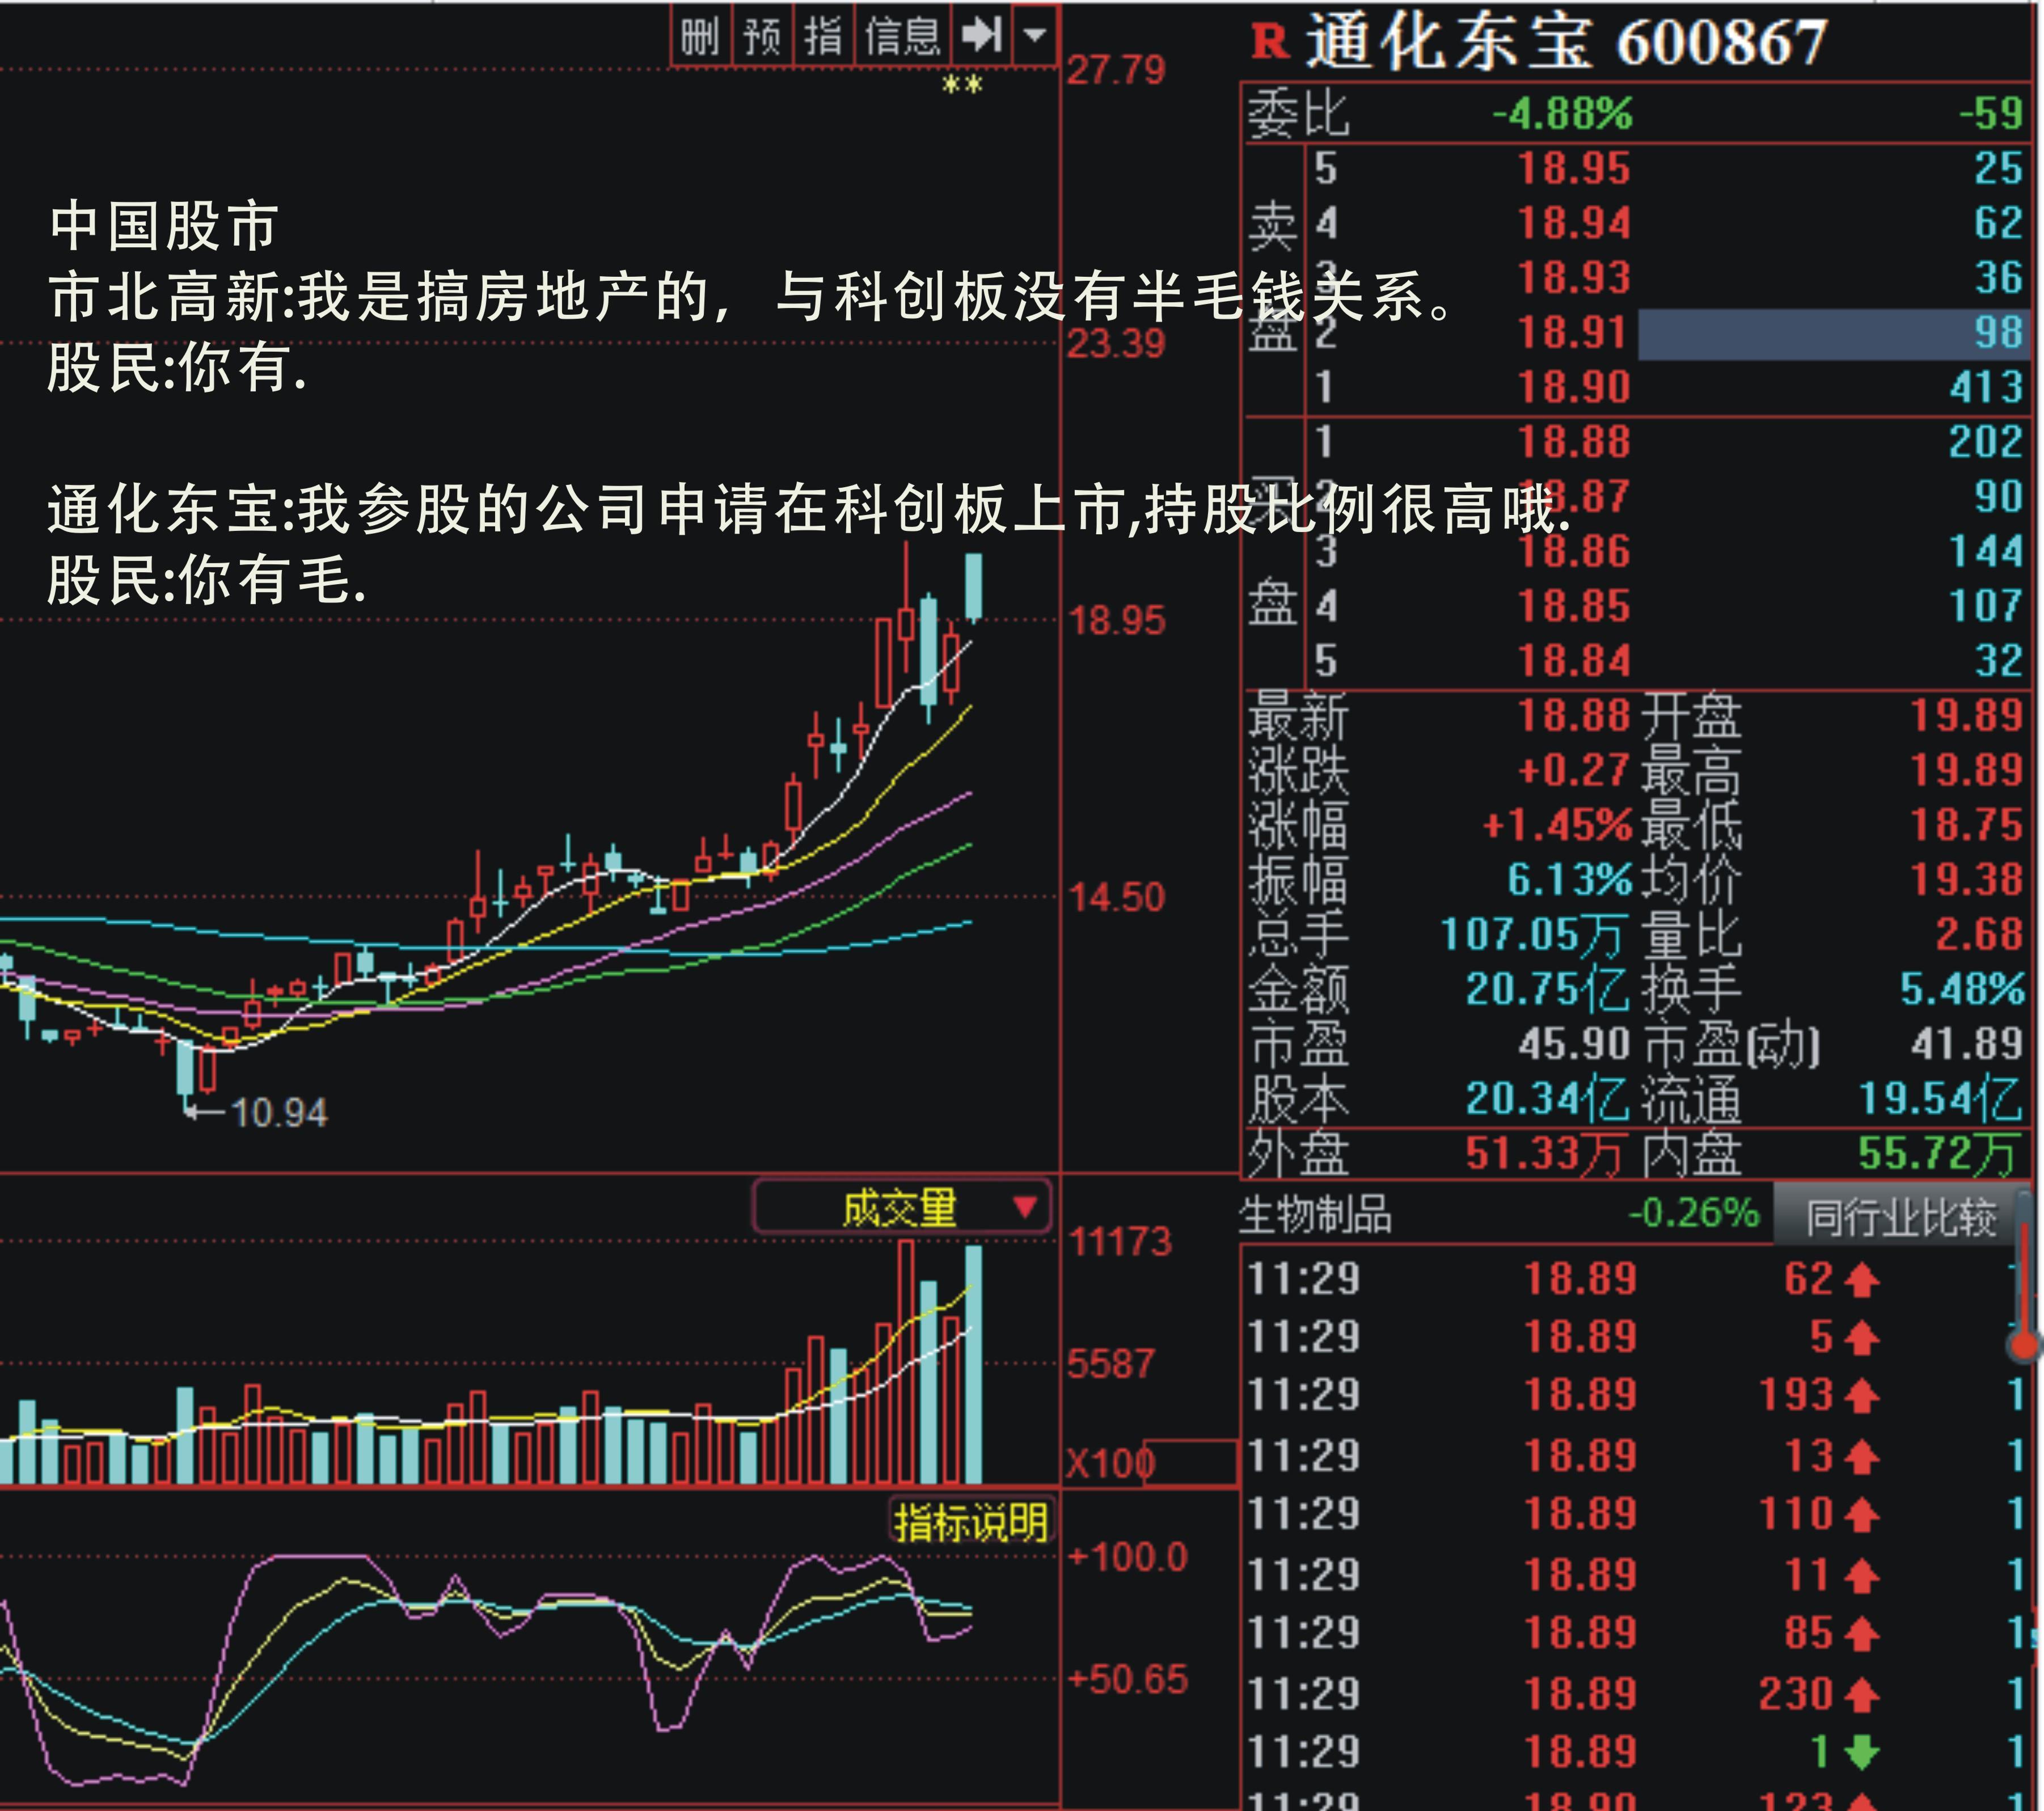Viewport: 2044px width, 1811px height.
Task: Click the 市盈 value 45.90
Action: point(1574,1045)
